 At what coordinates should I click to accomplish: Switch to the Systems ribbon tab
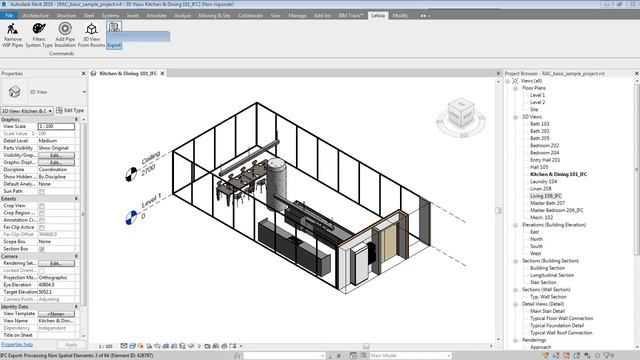[x=110, y=16]
